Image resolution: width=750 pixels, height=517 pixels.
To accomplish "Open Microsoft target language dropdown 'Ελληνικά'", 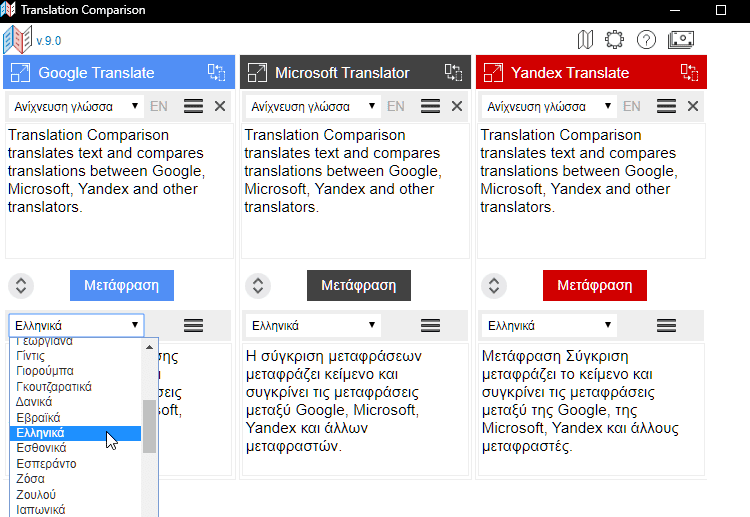I will [313, 326].
